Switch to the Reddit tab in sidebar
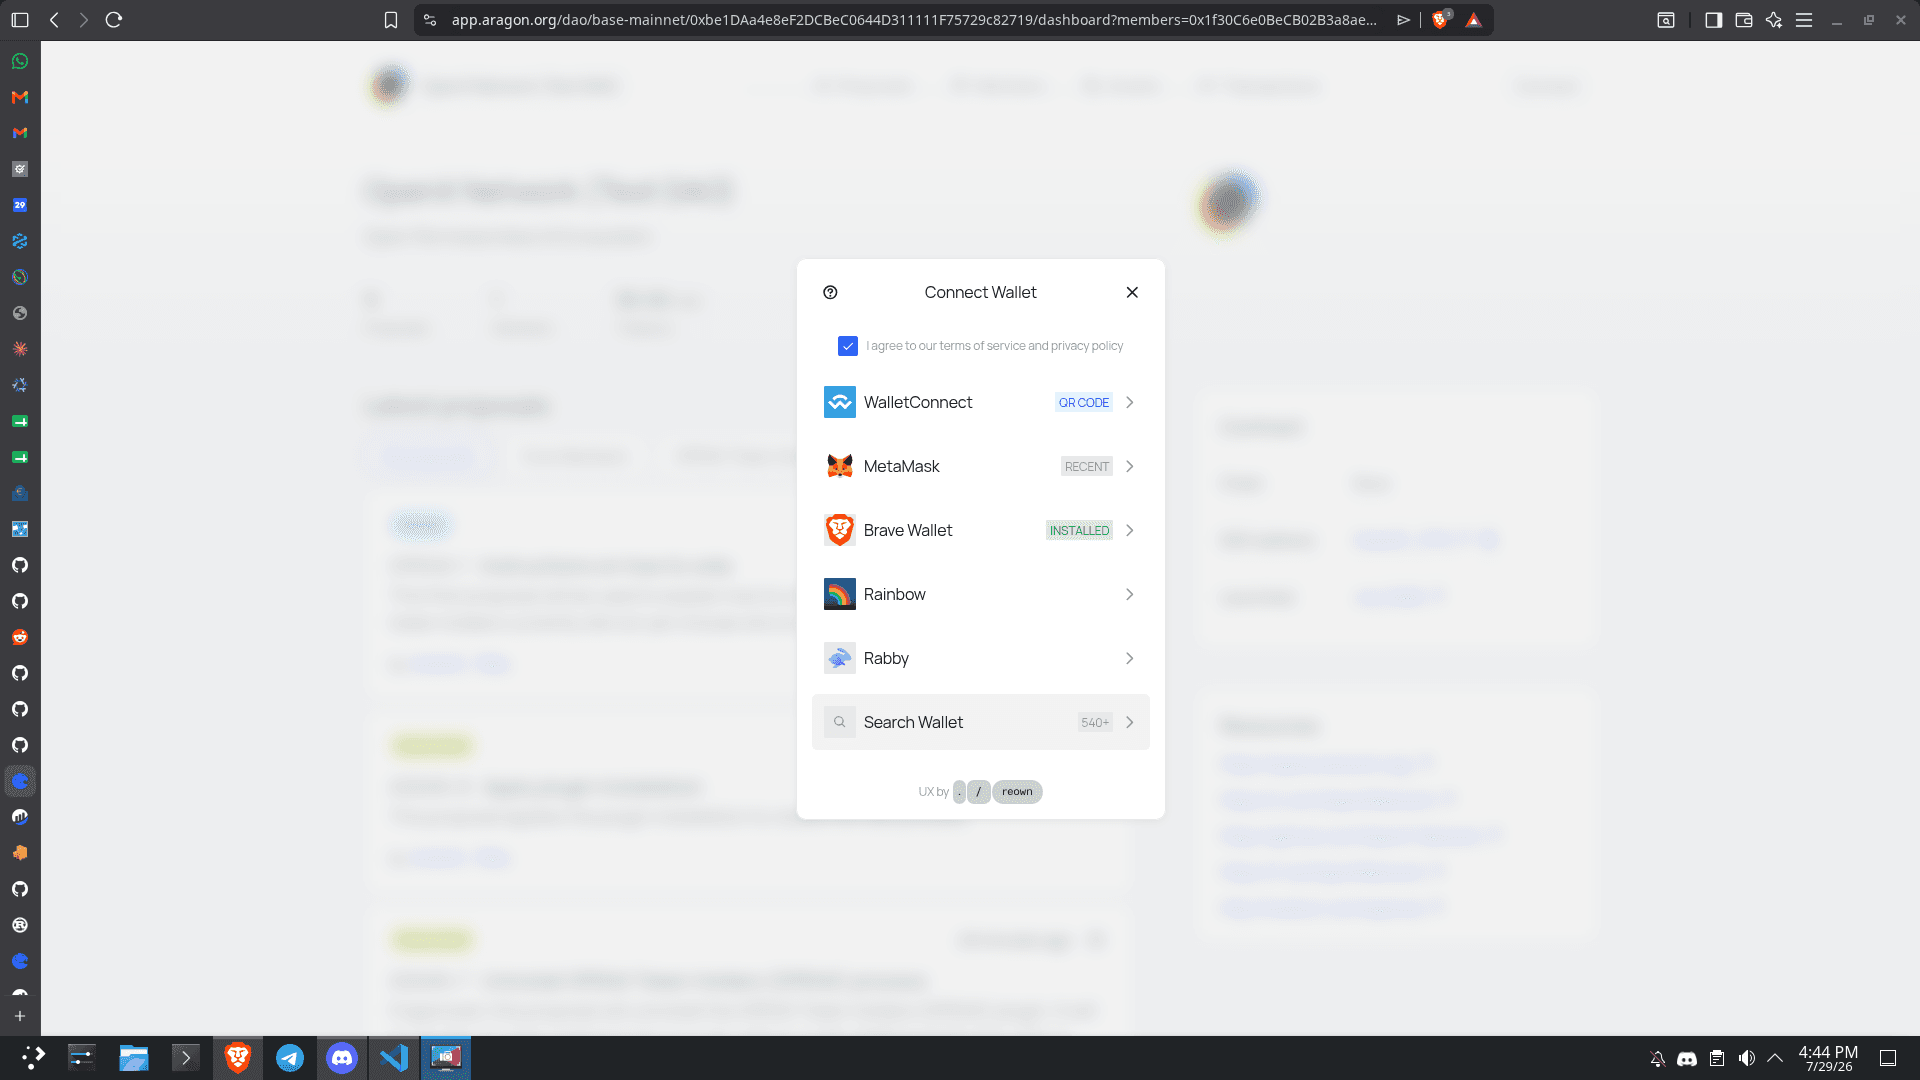 20,637
